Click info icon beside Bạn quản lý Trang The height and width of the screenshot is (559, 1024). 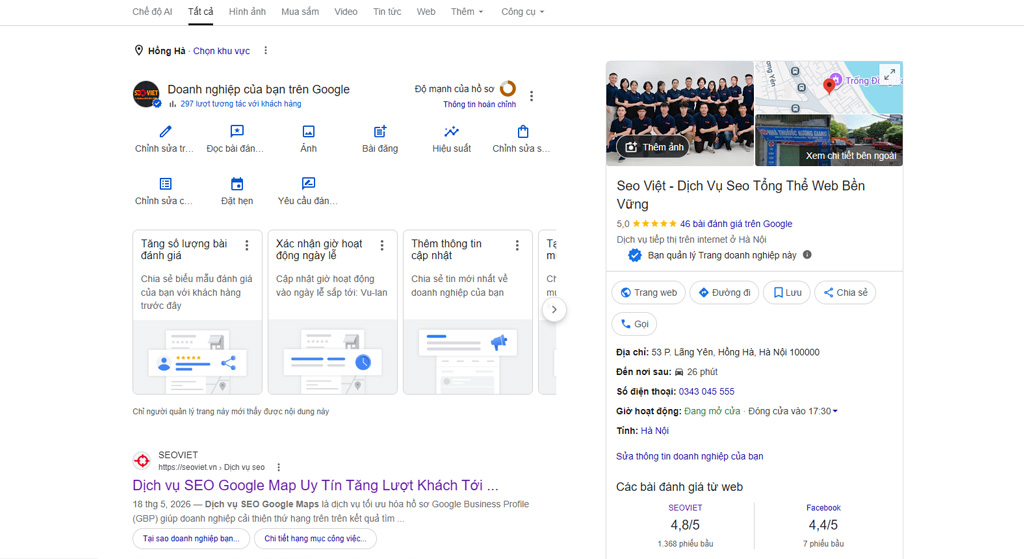pyautogui.click(x=807, y=255)
